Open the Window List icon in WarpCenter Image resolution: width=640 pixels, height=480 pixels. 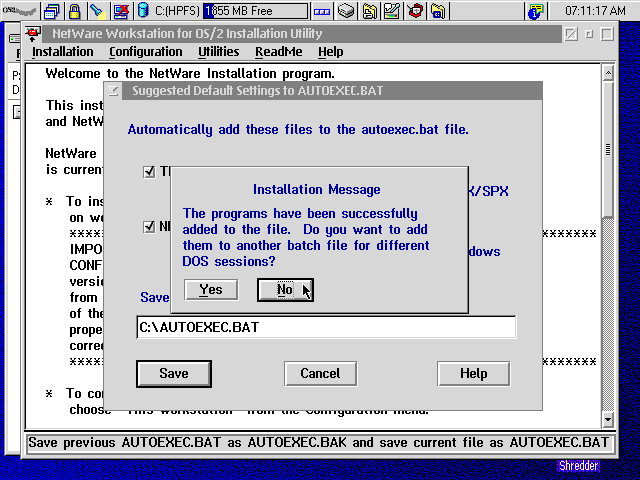click(51, 11)
